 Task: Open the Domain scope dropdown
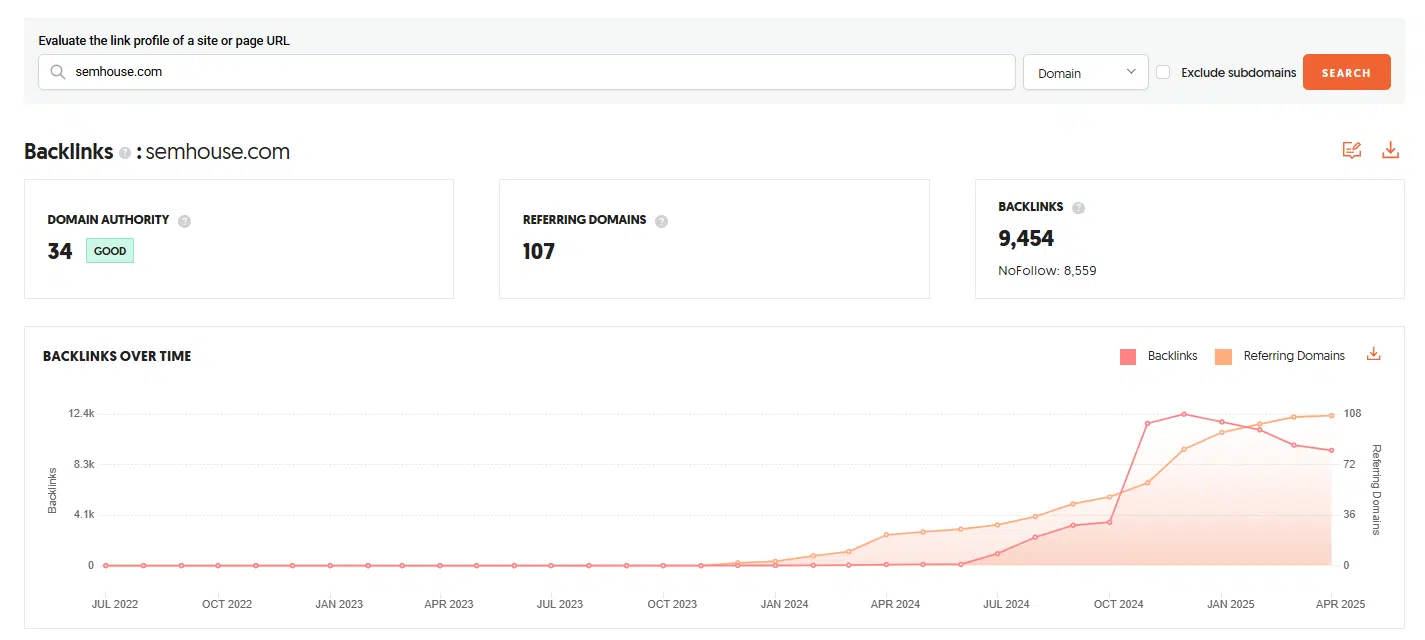pyautogui.click(x=1085, y=72)
